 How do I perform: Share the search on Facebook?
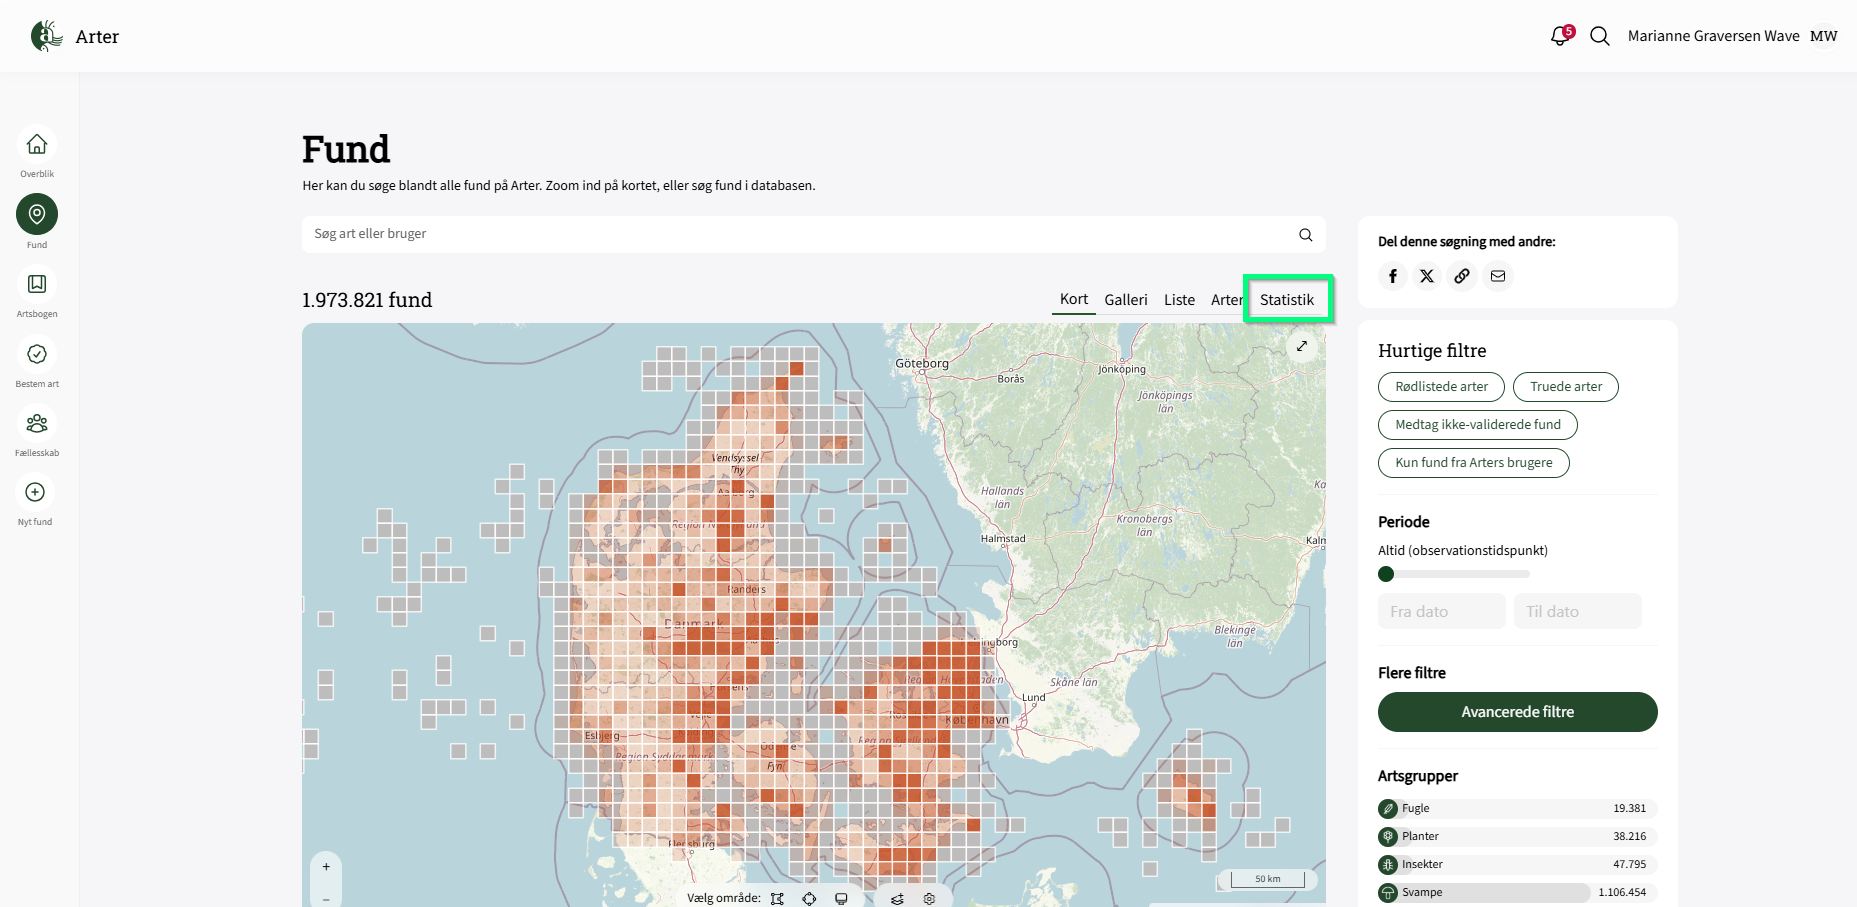point(1393,276)
